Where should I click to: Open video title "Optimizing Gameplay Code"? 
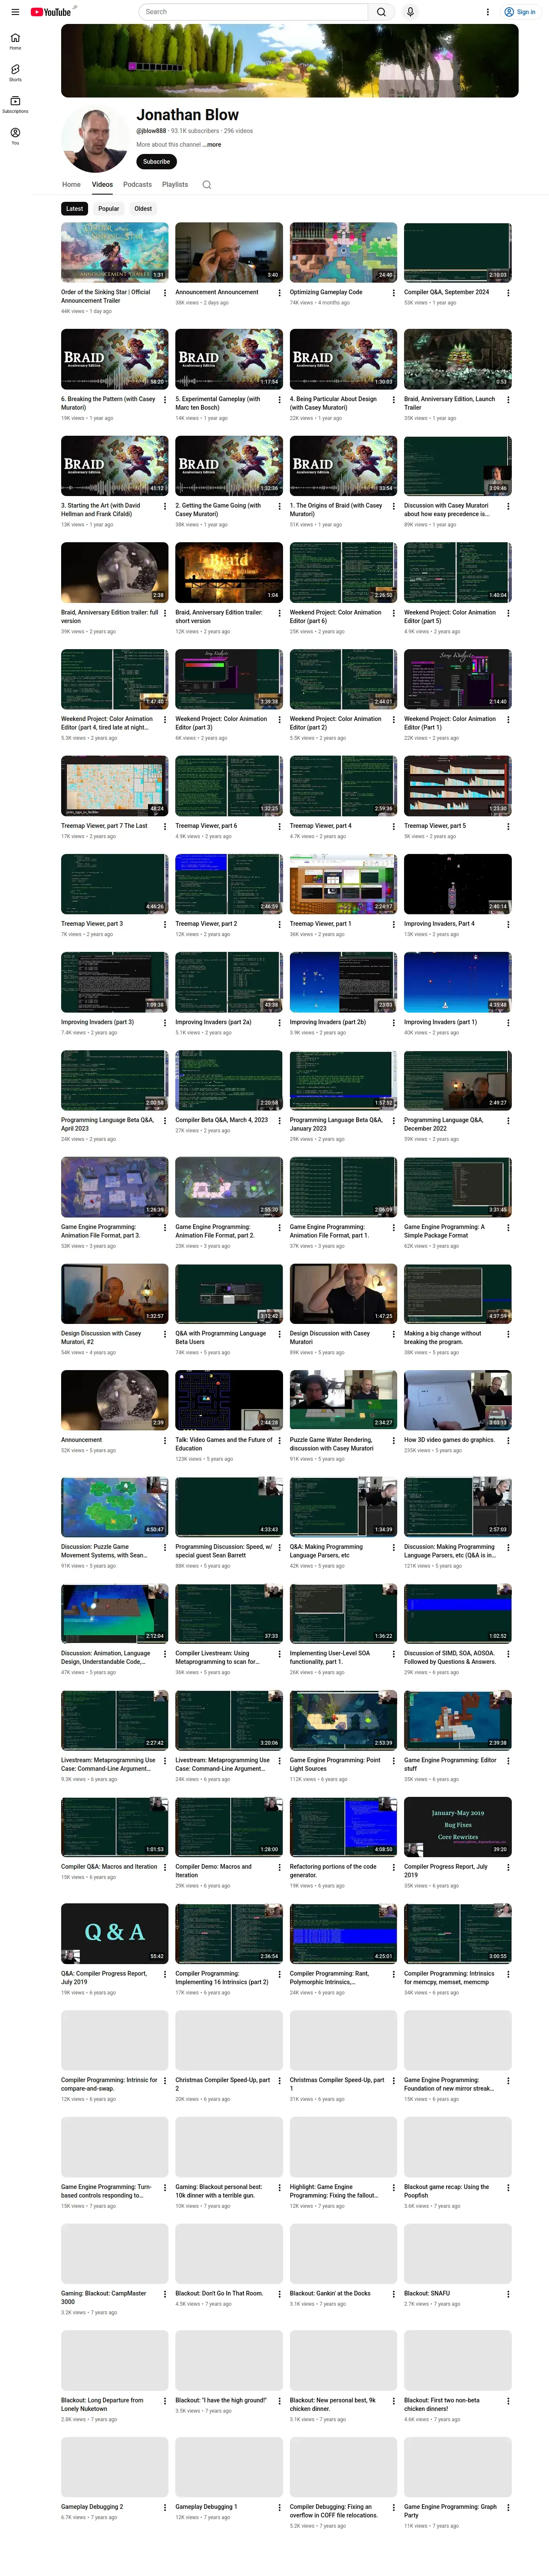326,293
